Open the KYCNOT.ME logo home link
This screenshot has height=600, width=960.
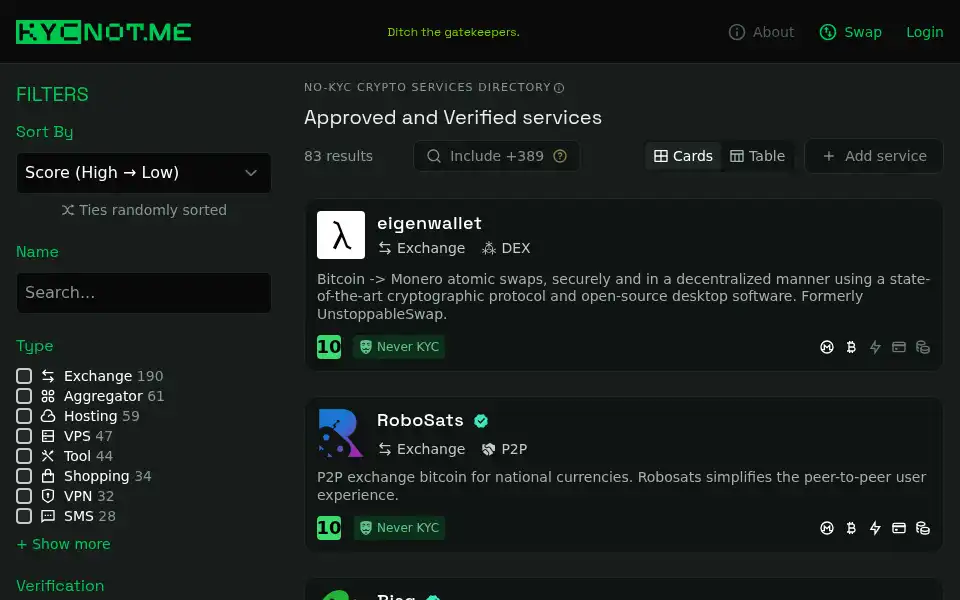[103, 32]
